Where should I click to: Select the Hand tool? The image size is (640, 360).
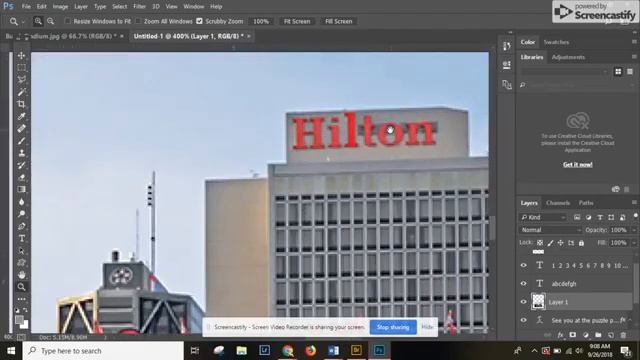[x=22, y=275]
